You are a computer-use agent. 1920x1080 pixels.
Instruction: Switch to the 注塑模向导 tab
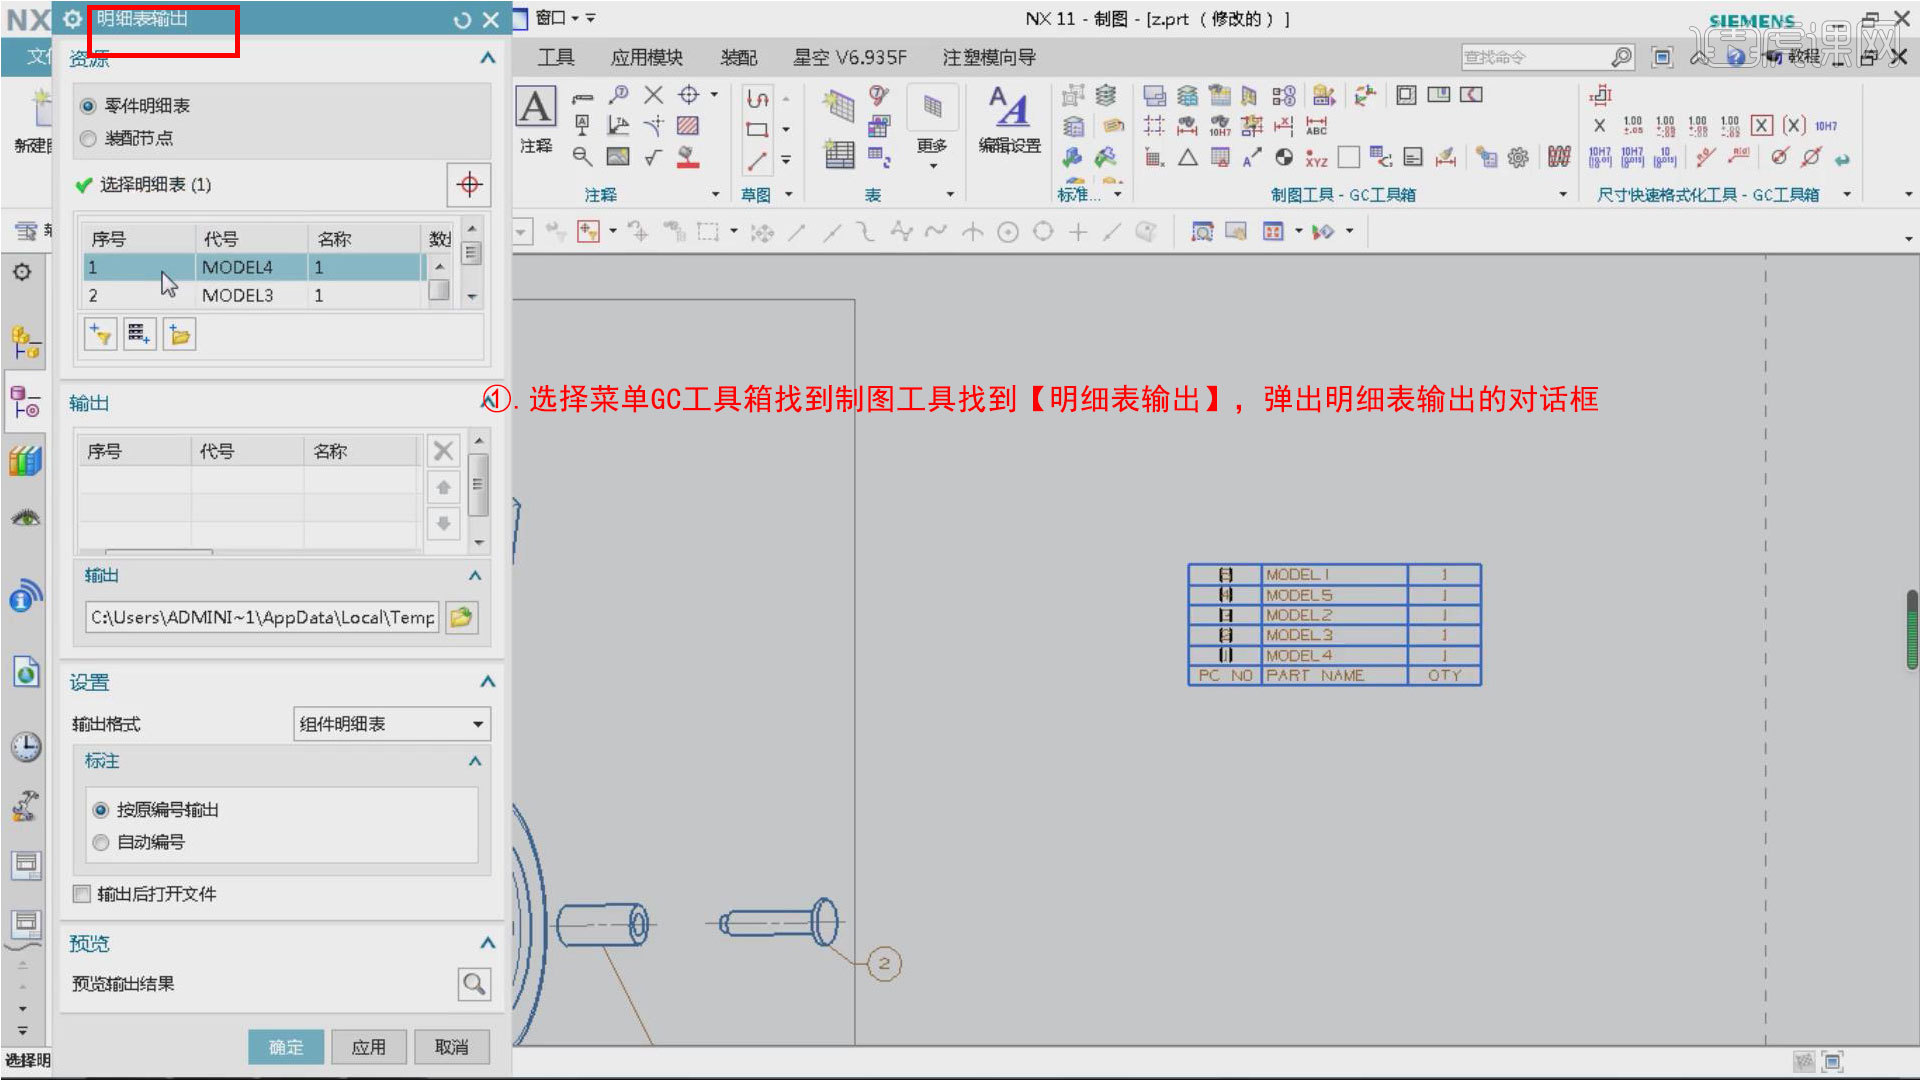pos(989,58)
